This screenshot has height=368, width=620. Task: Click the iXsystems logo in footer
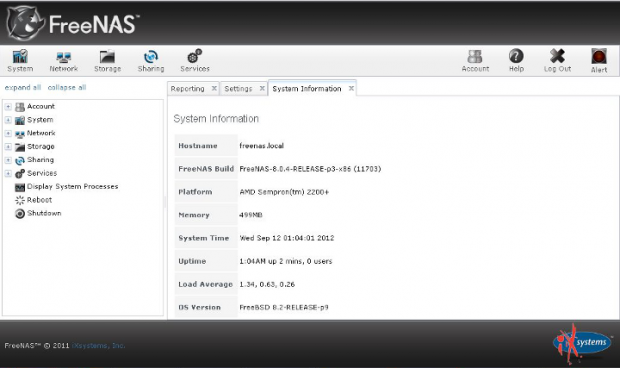[582, 343]
